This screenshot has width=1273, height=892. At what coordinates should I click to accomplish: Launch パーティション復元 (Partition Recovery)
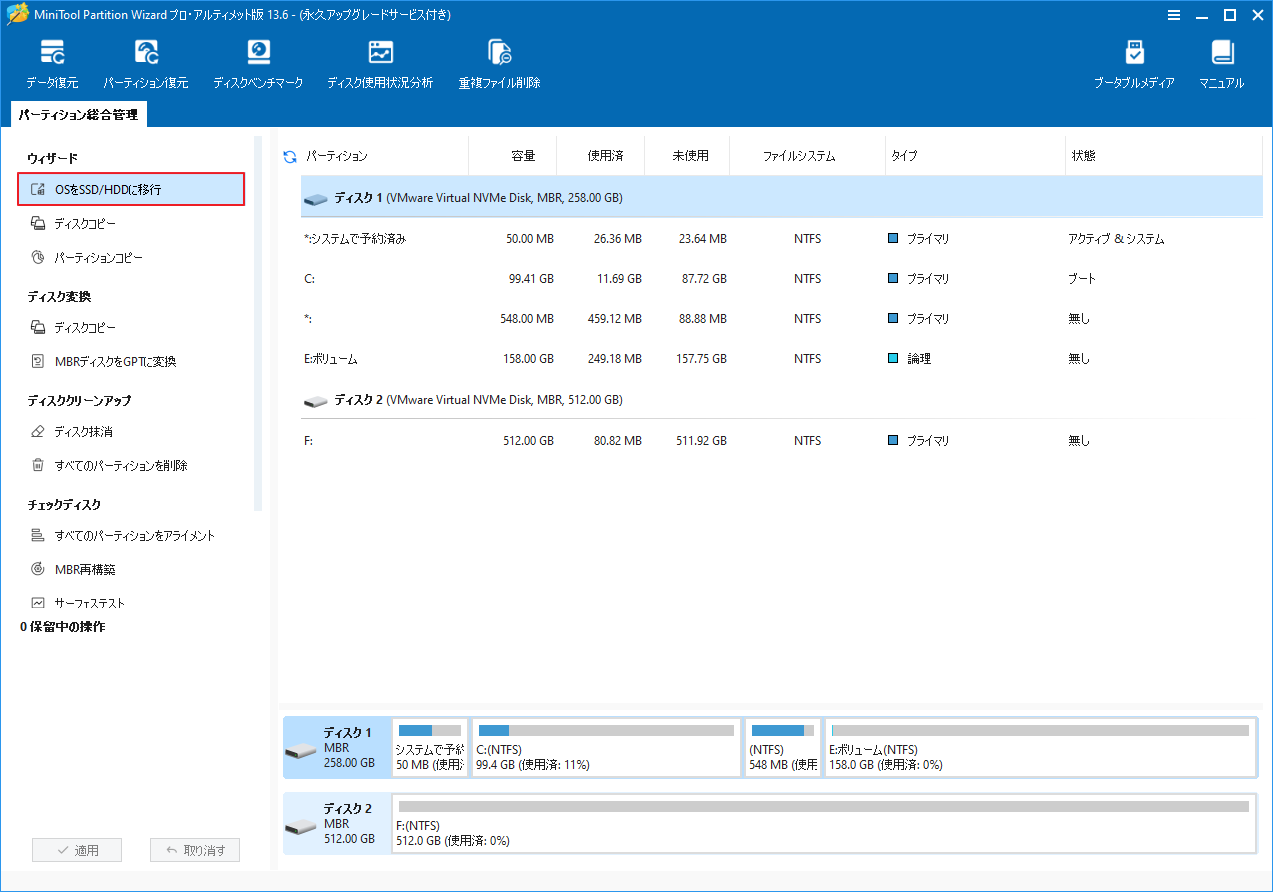[x=146, y=62]
